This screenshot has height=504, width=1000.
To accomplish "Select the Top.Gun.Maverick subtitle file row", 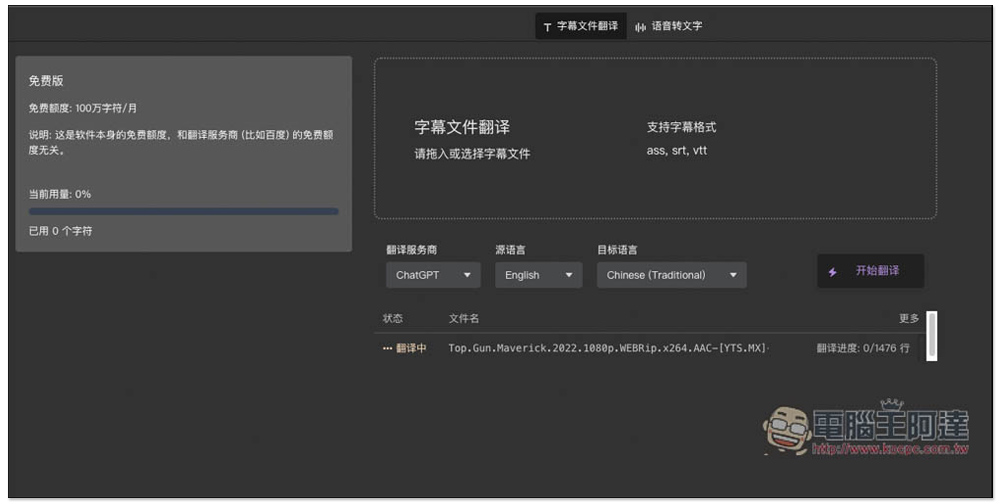I will click(607, 348).
